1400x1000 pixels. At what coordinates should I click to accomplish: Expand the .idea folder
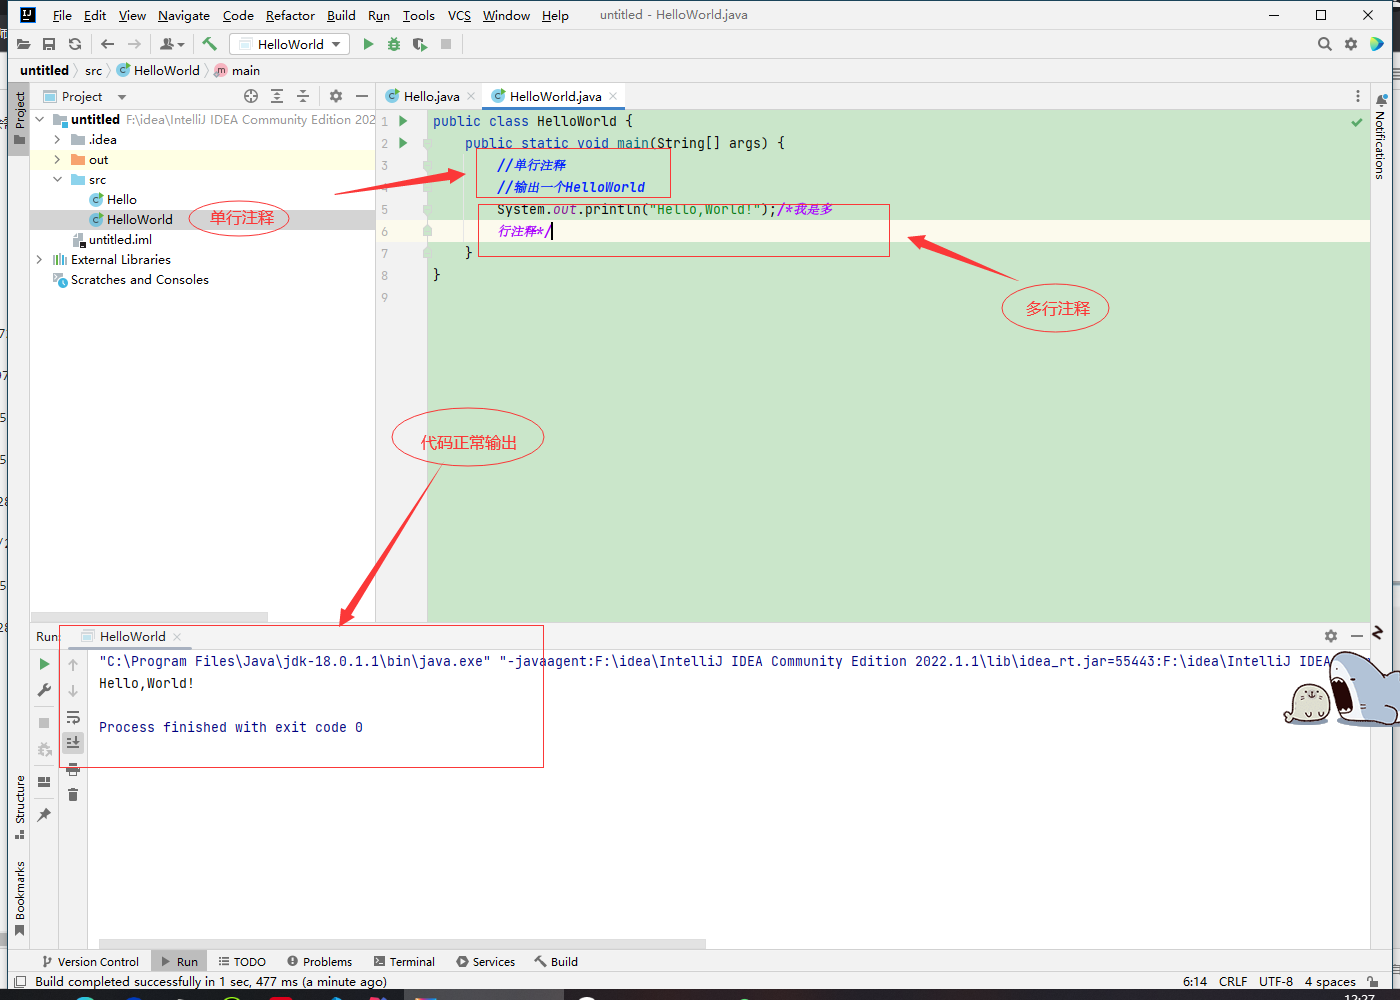point(58,140)
